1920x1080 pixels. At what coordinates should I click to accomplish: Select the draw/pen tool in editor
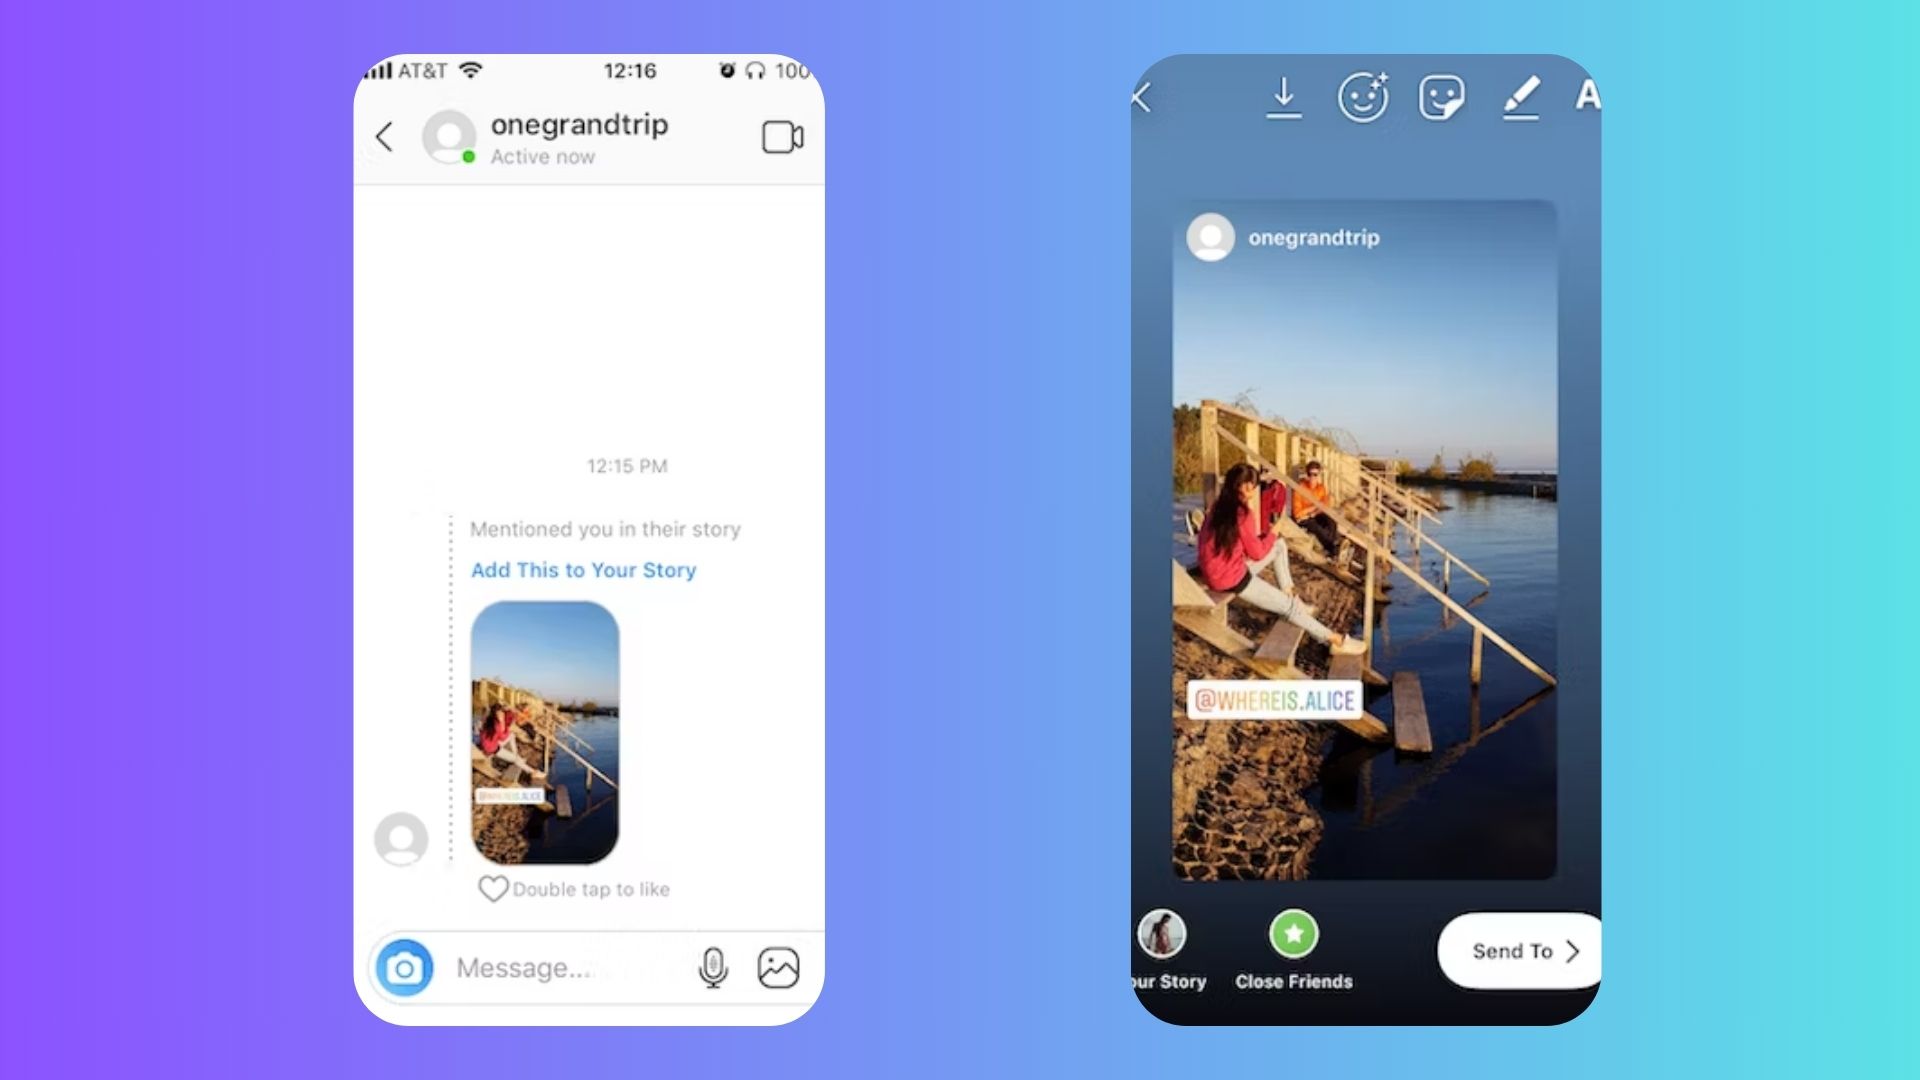[x=1523, y=95]
